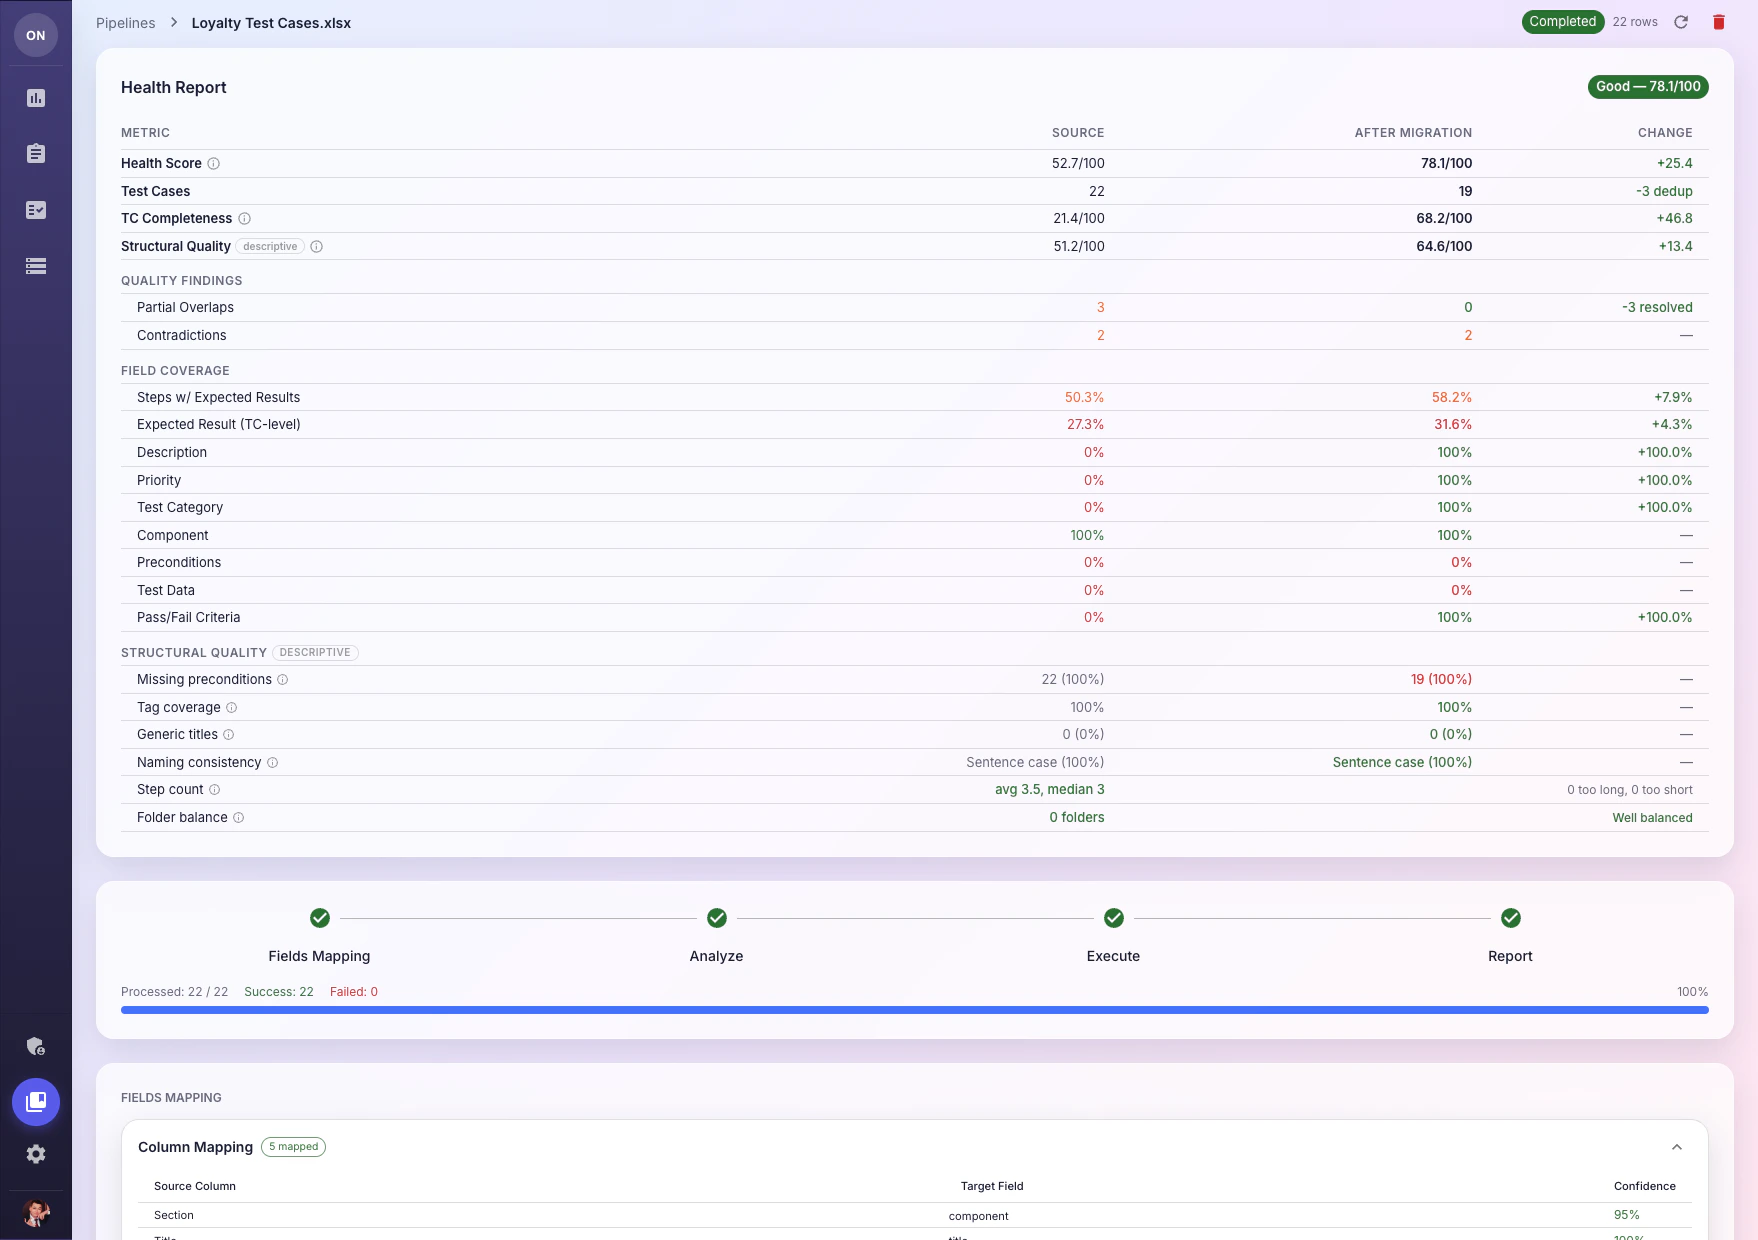Click the 5 mapped badge in Column Mapping
Screen dimensions: 1758x1240
tap(293, 1147)
